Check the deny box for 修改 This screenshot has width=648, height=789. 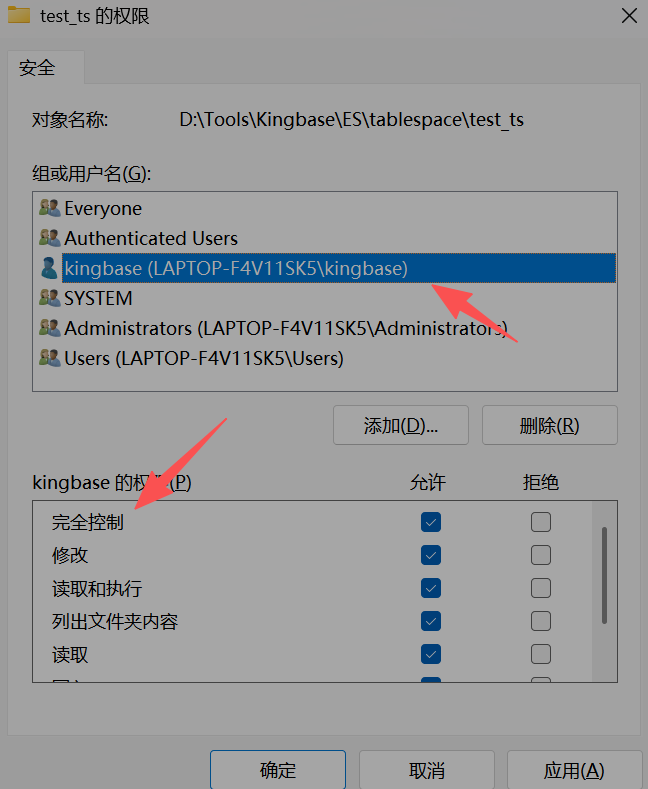pyautogui.click(x=541, y=555)
